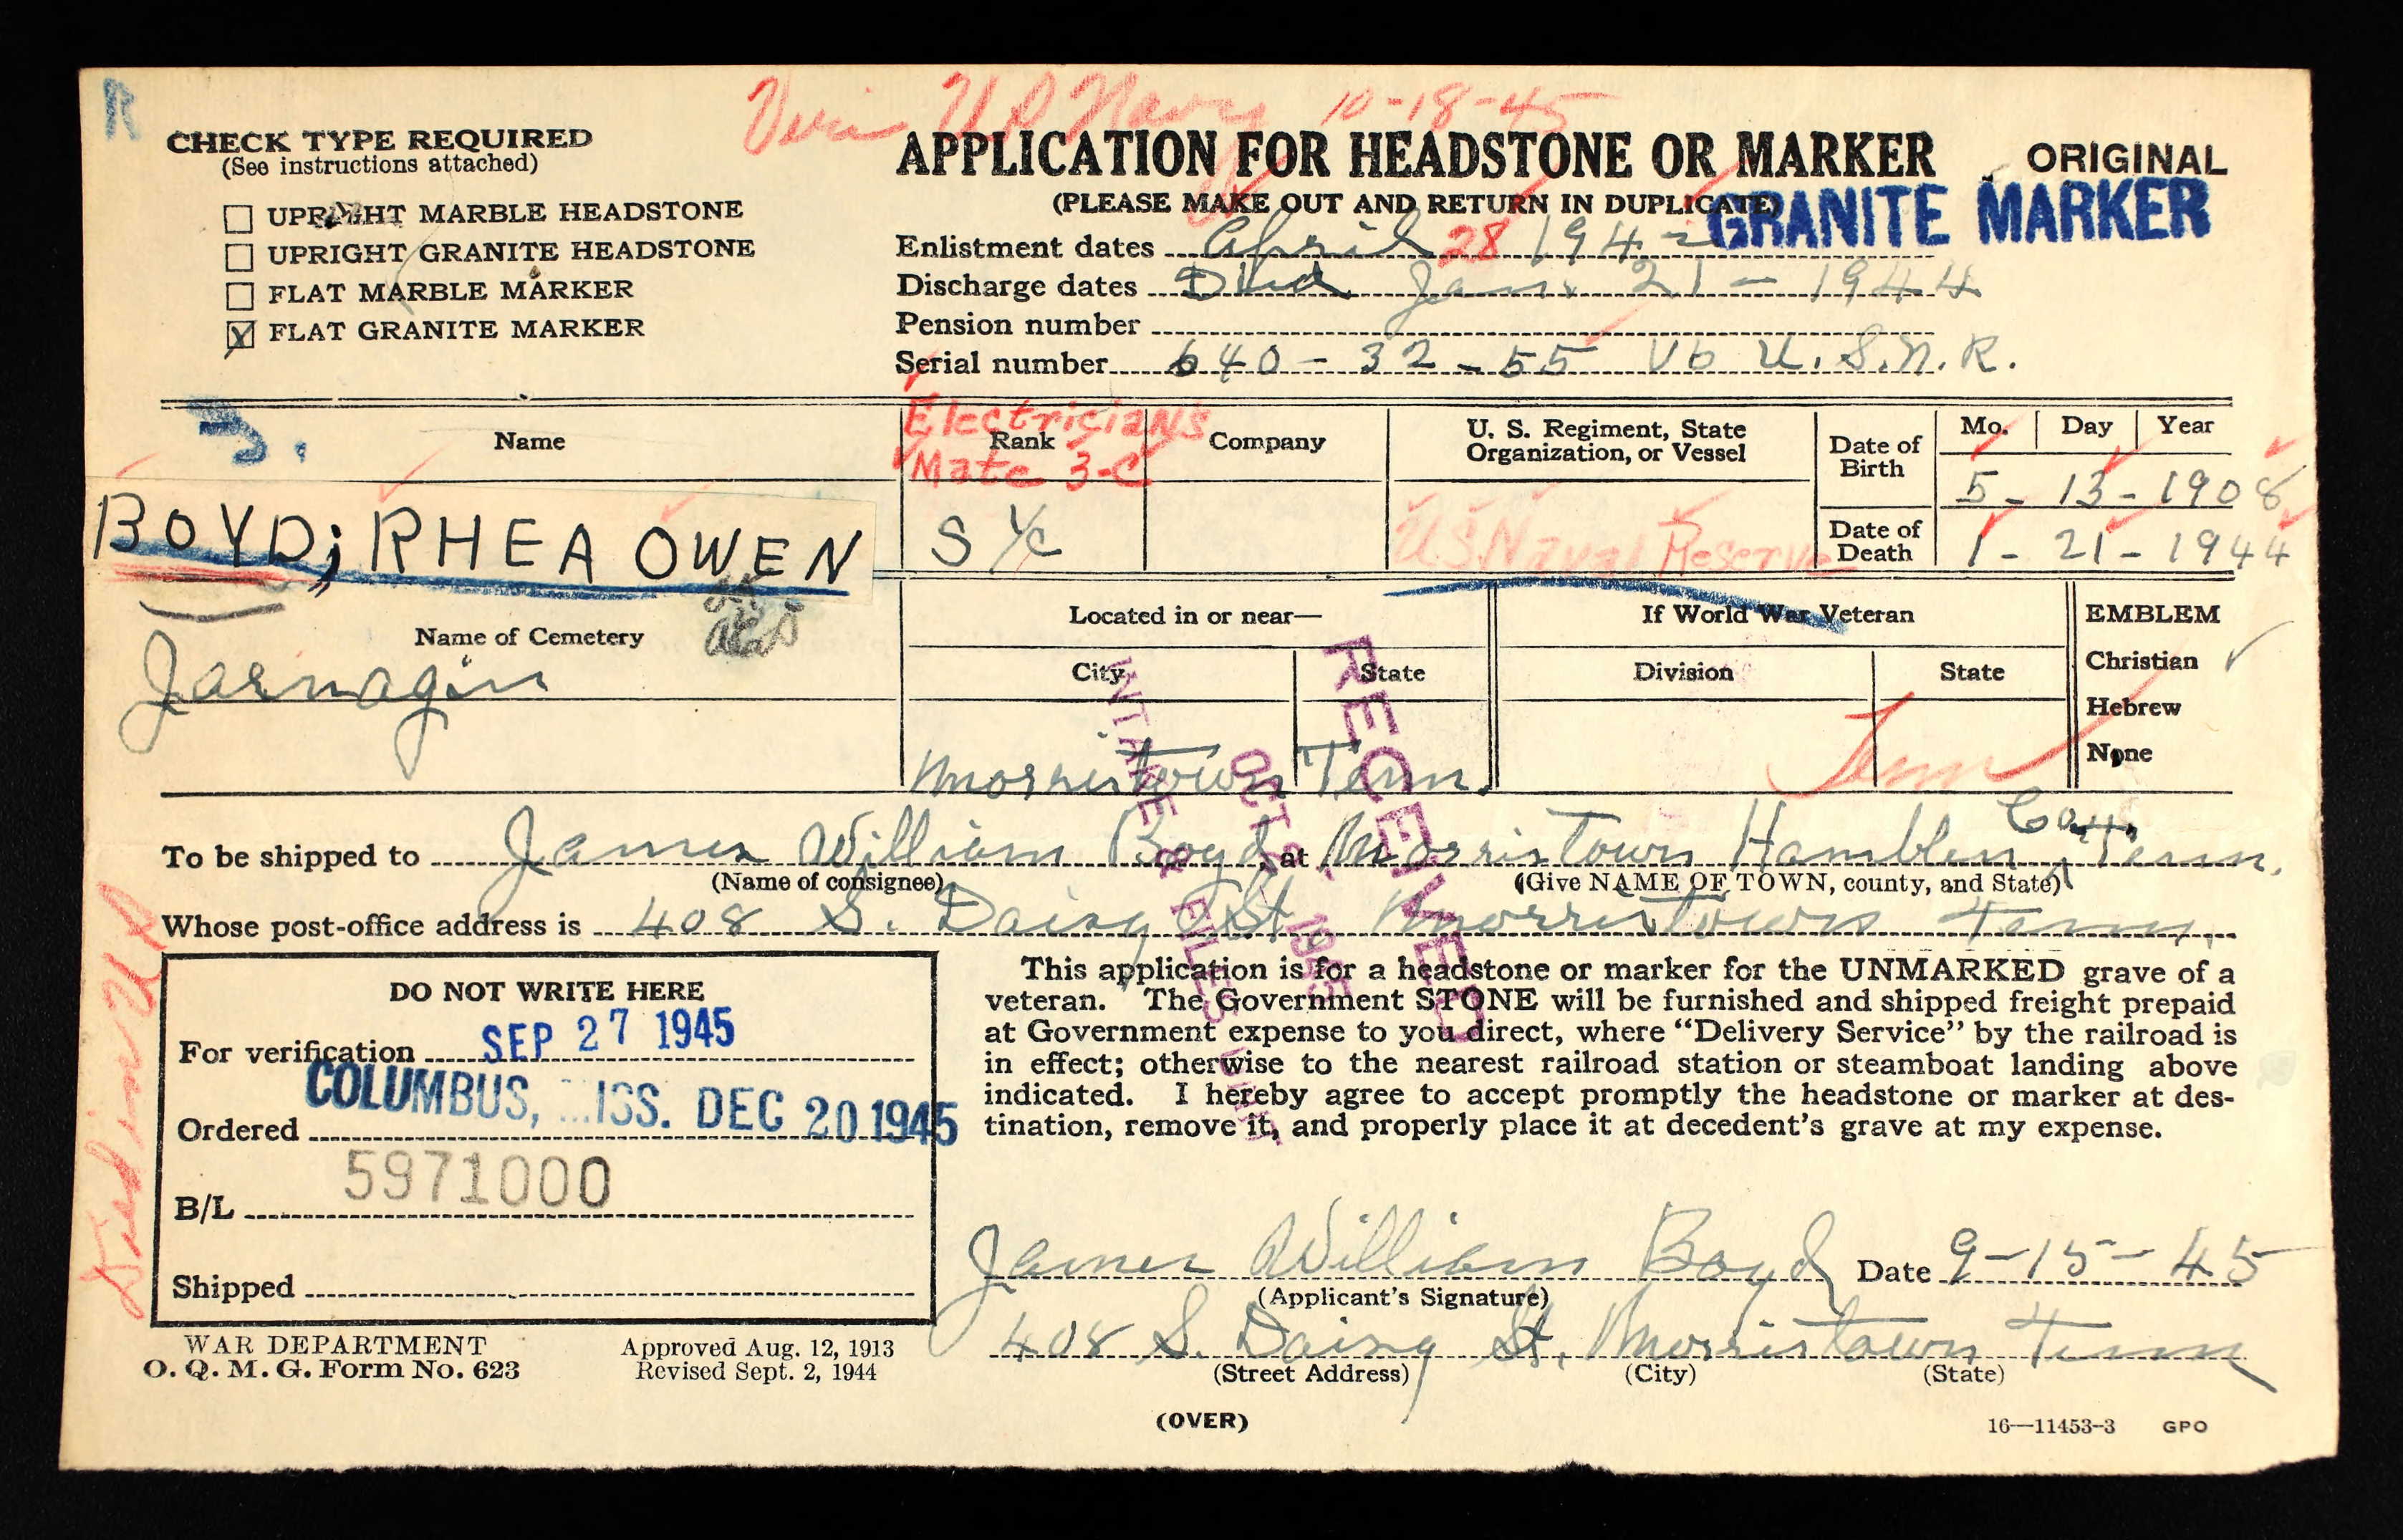Check the Upright Marble Headstone box
2403x1540 pixels.
(x=239, y=218)
